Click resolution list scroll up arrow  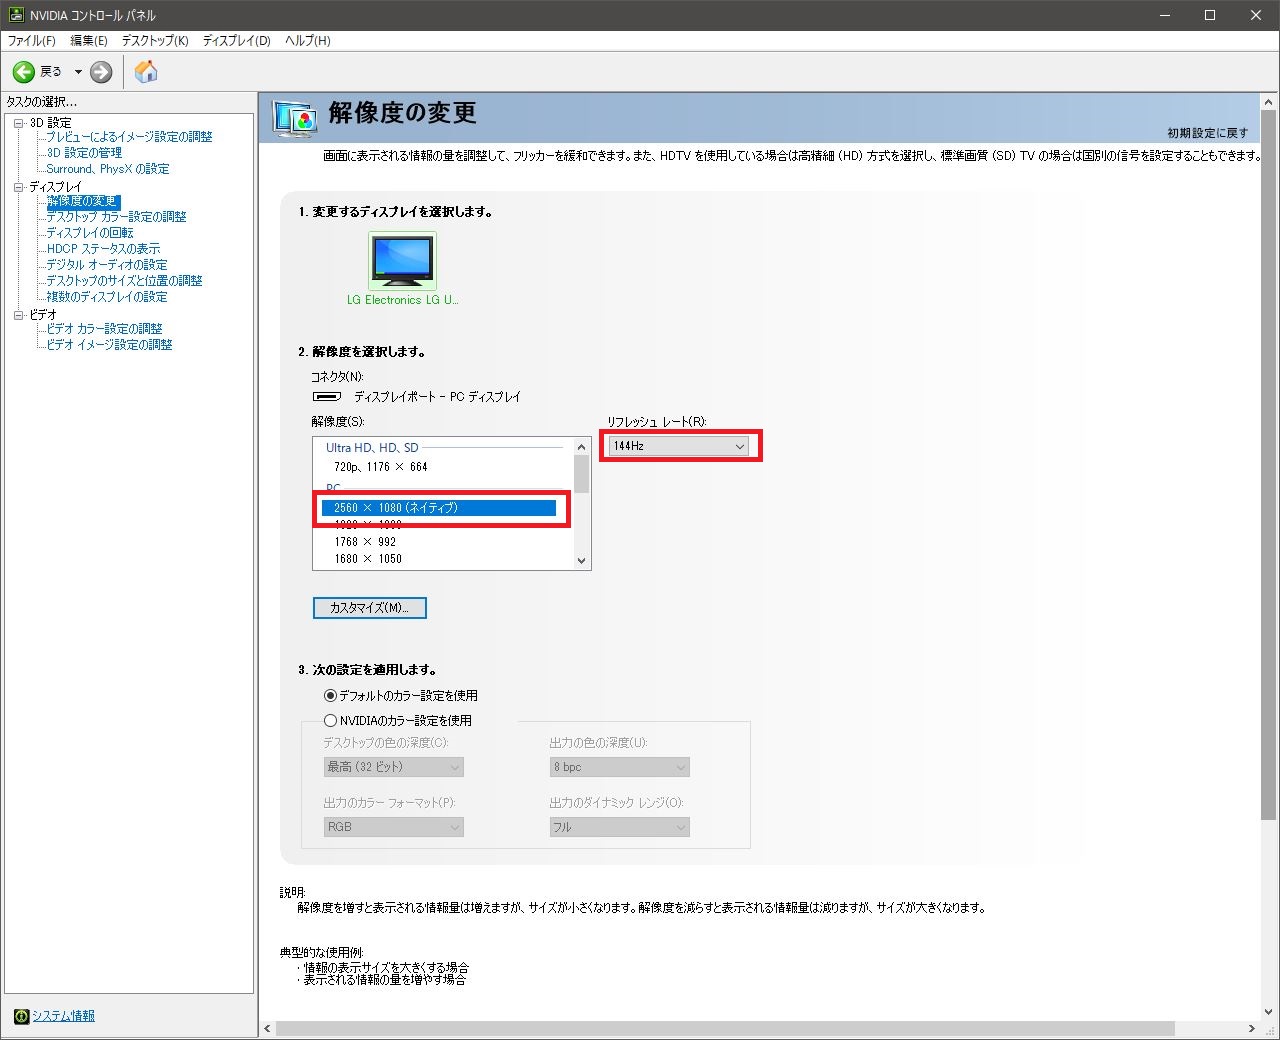[582, 446]
